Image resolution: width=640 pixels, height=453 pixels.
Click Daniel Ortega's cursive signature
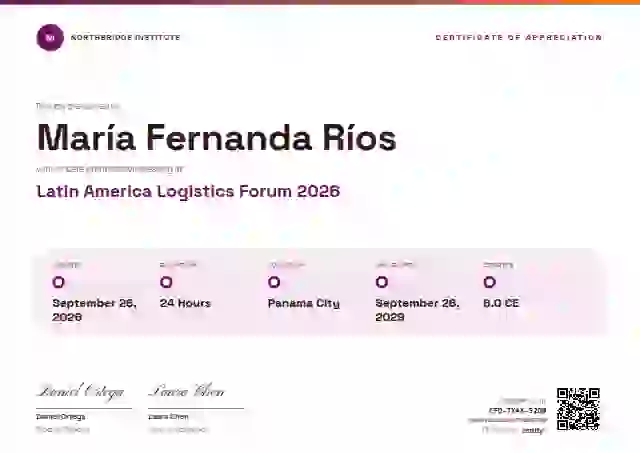tap(80, 392)
